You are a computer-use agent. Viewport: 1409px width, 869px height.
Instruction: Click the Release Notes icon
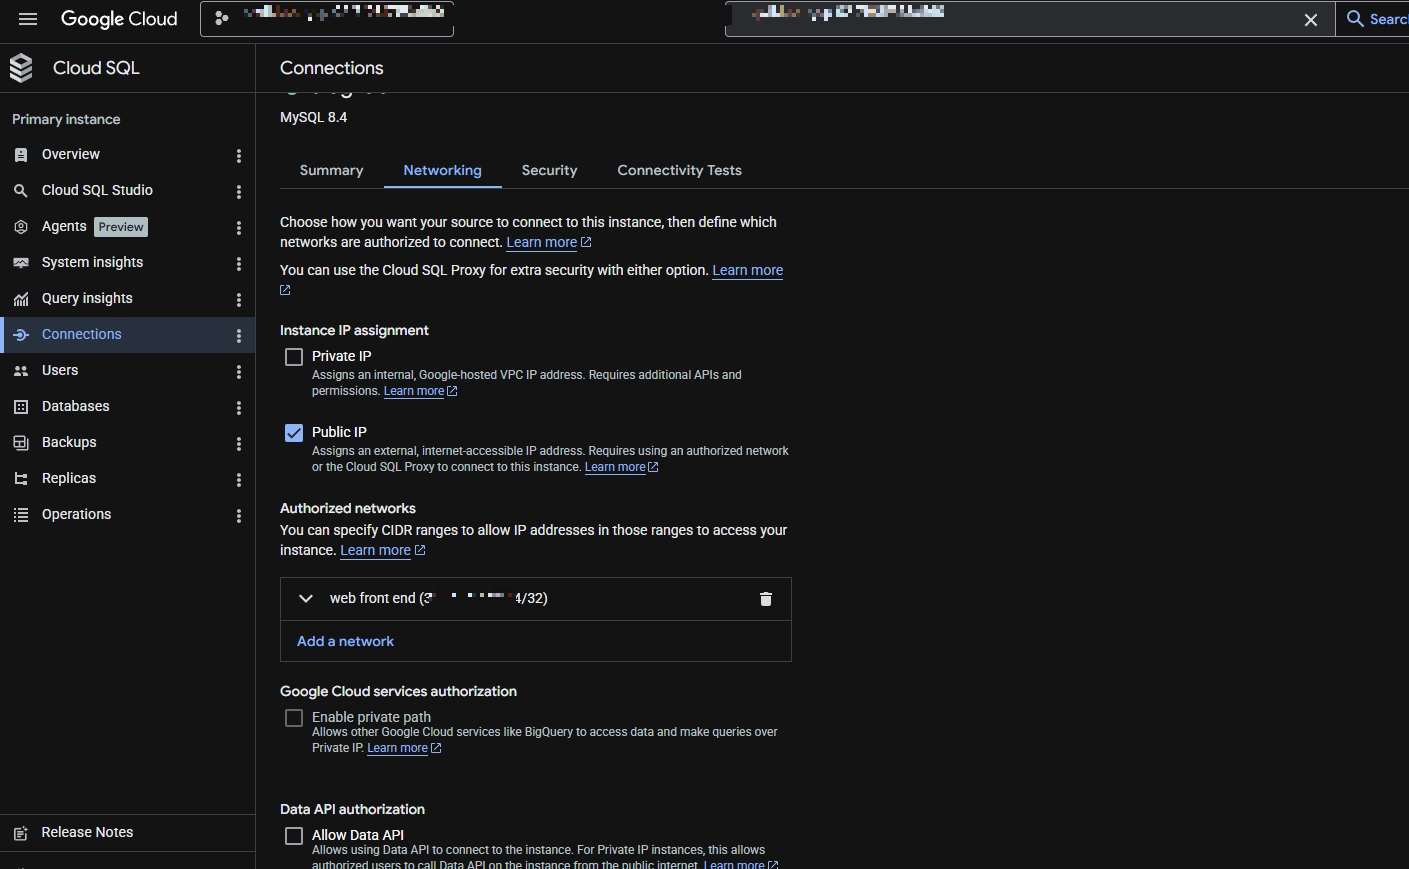coord(21,833)
